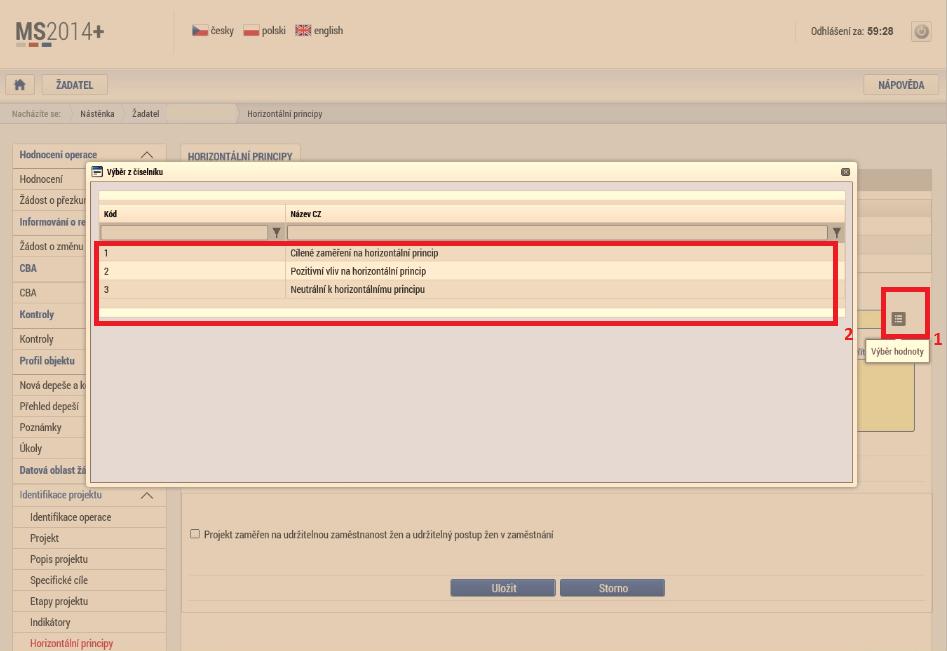Open Poznámky in sidebar

click(x=40, y=428)
